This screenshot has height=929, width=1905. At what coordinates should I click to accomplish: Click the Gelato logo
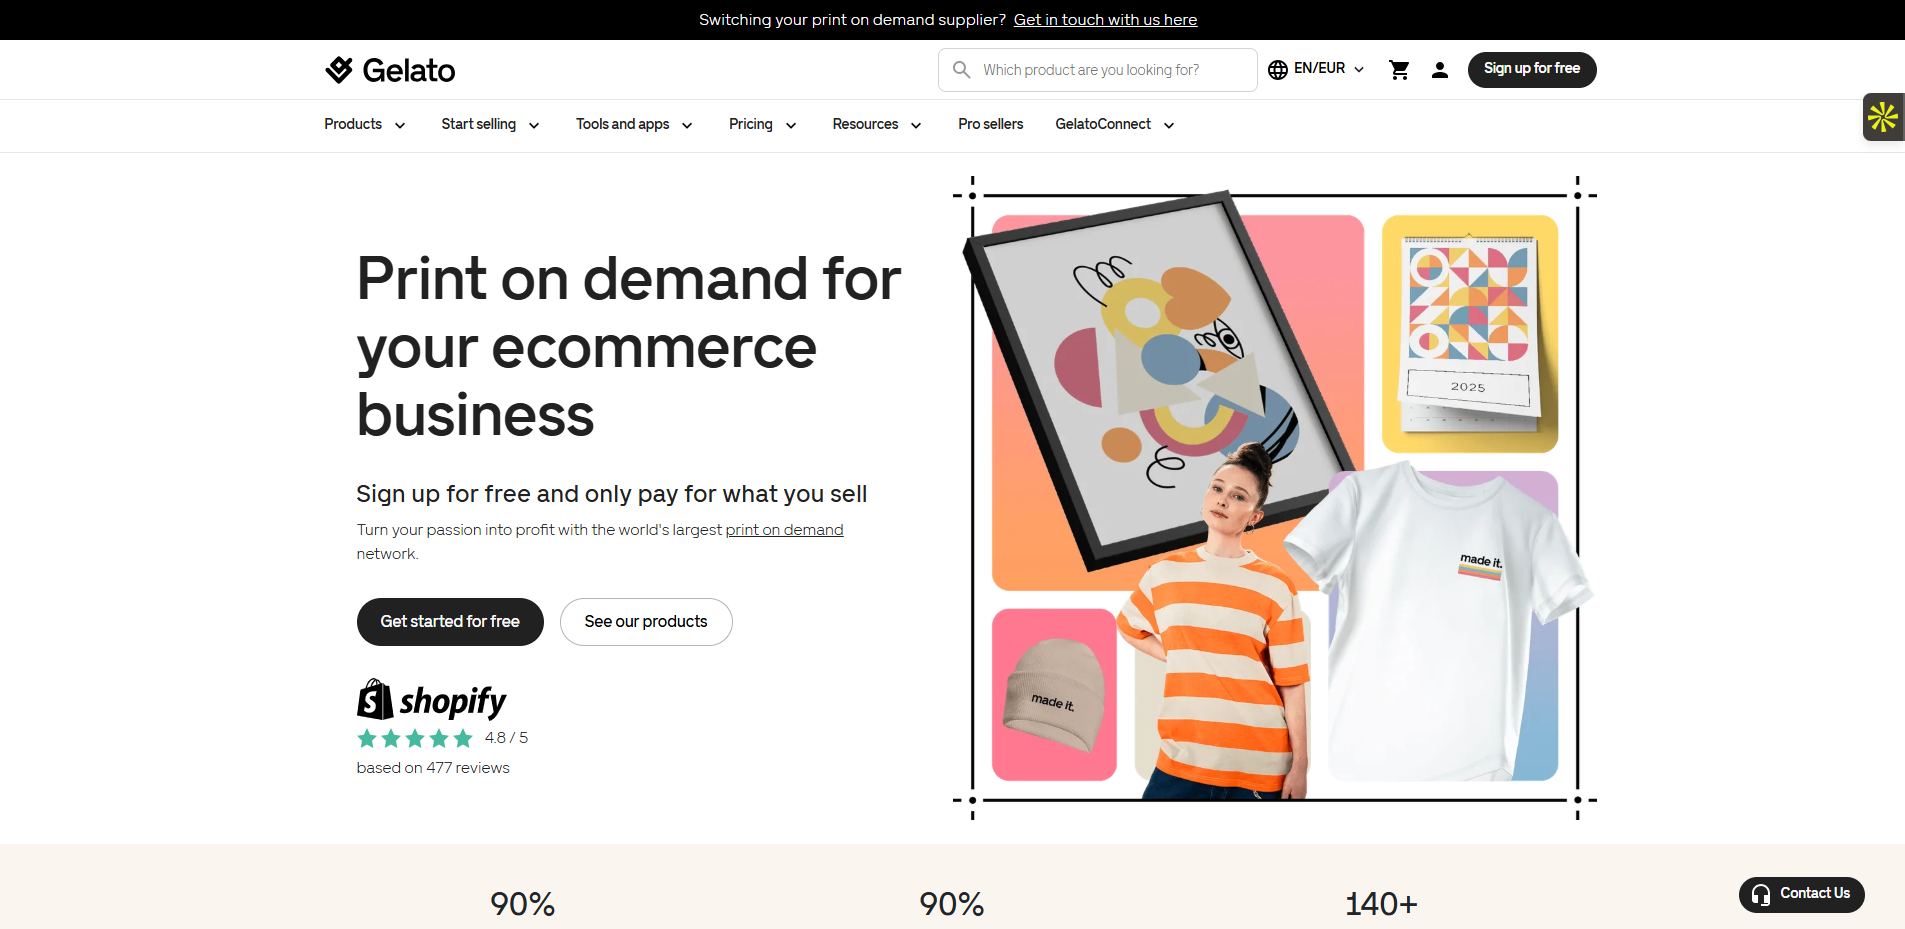click(390, 70)
